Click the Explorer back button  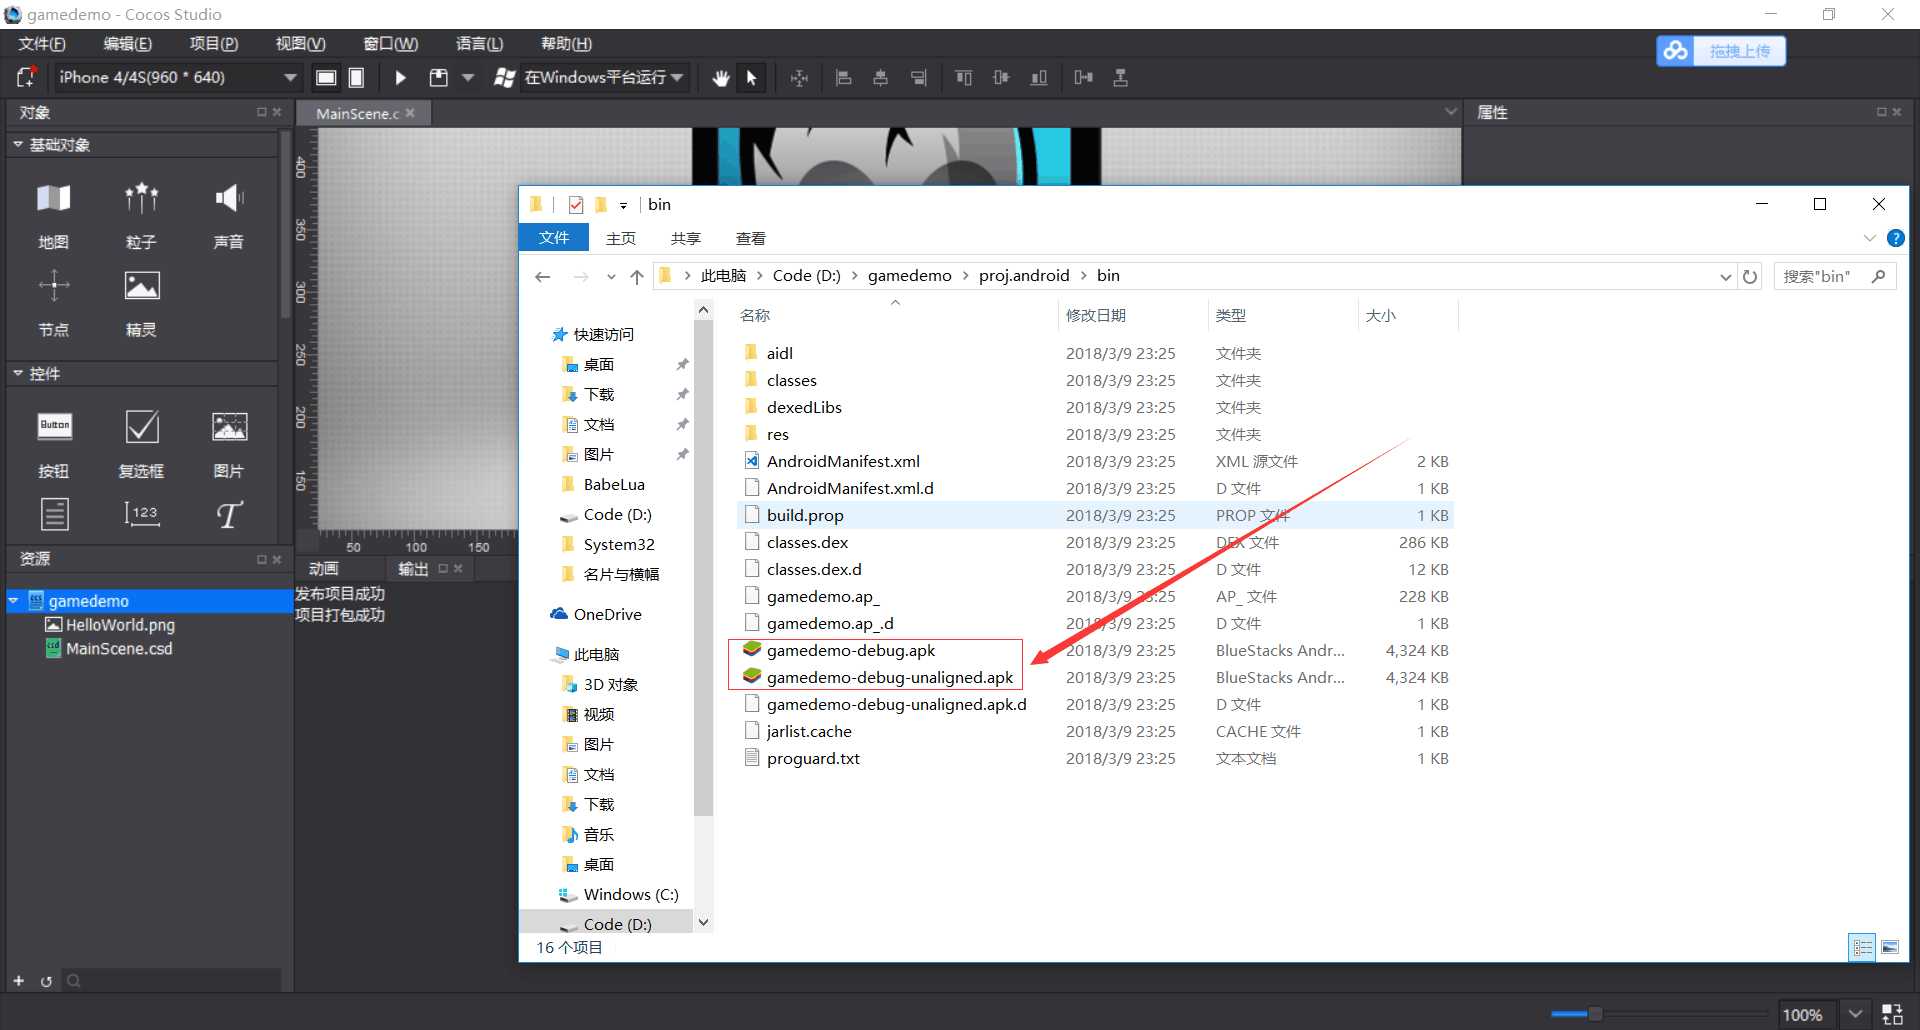coord(543,277)
